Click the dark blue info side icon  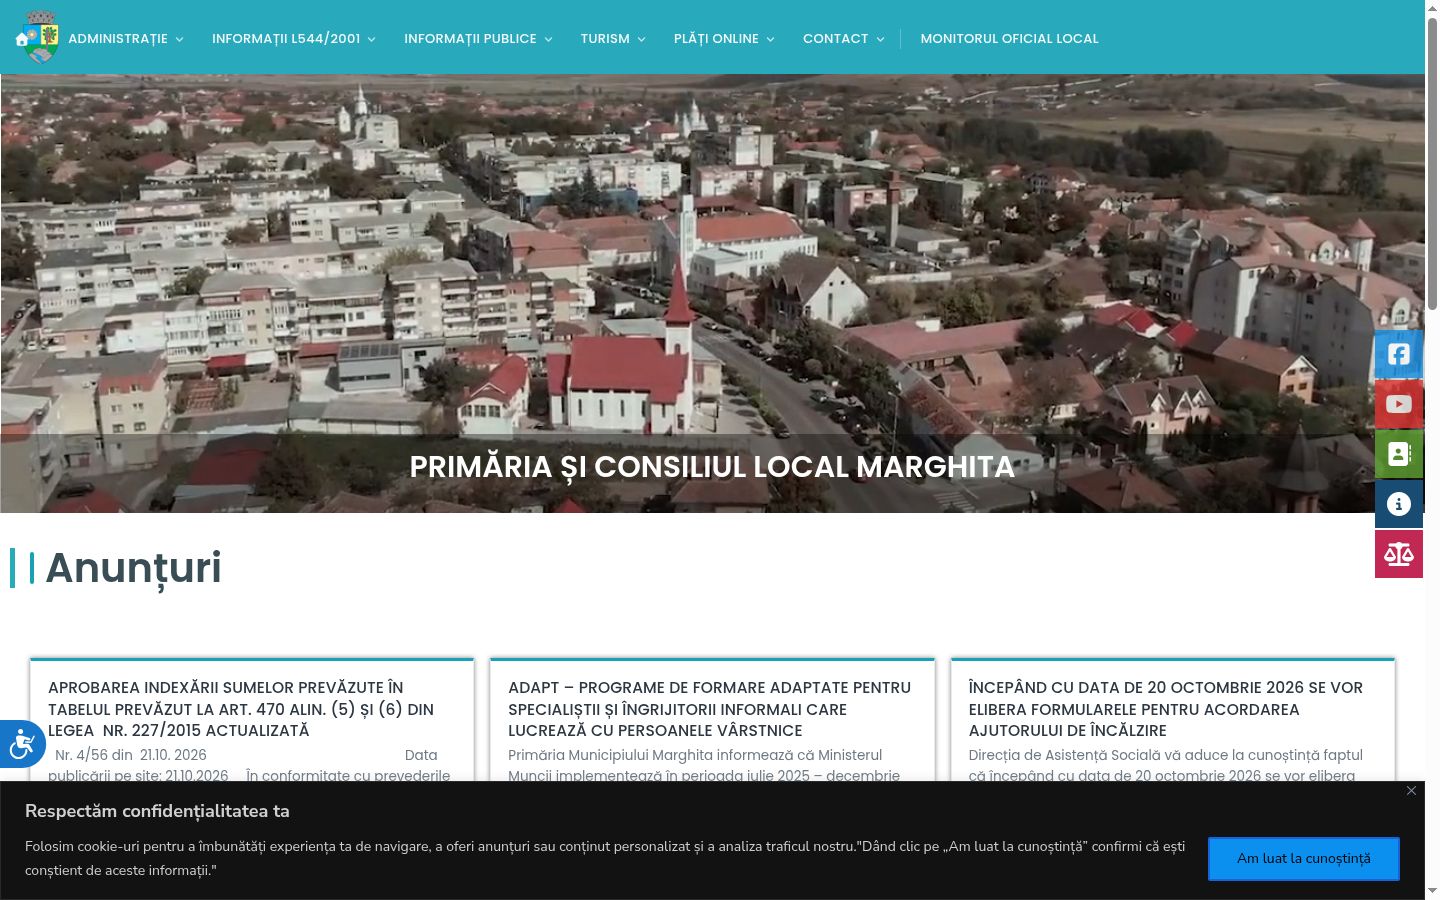[1399, 504]
